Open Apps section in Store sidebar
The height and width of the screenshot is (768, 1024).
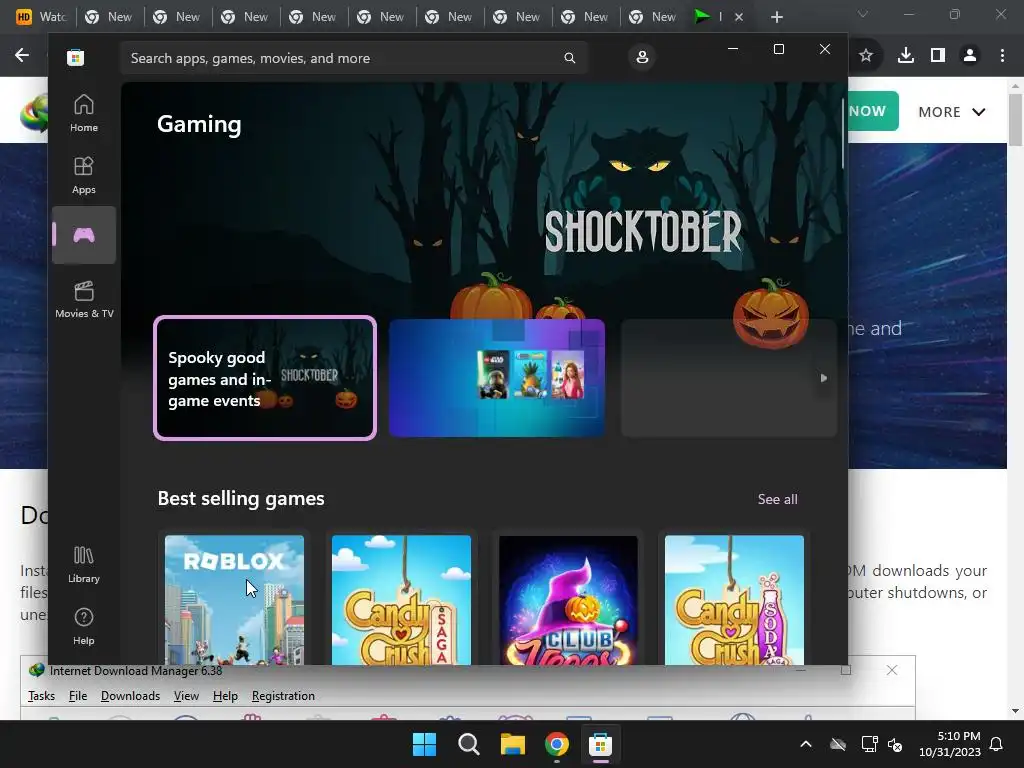coord(84,176)
